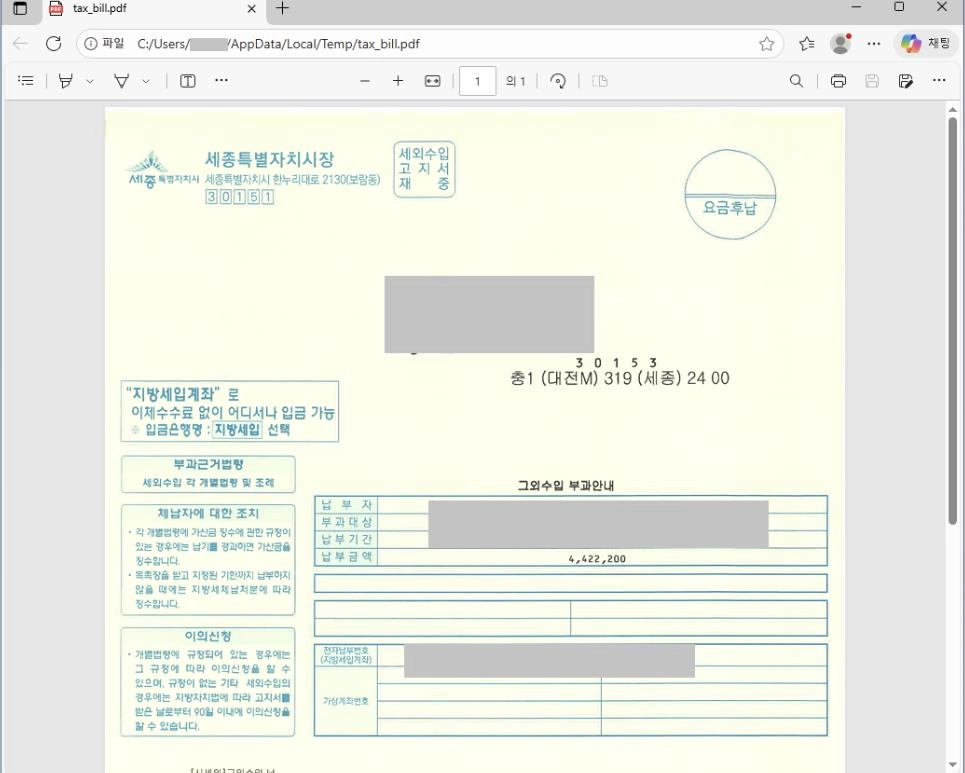This screenshot has width=965, height=773.
Task: Open search within the PDF
Action: [x=795, y=81]
